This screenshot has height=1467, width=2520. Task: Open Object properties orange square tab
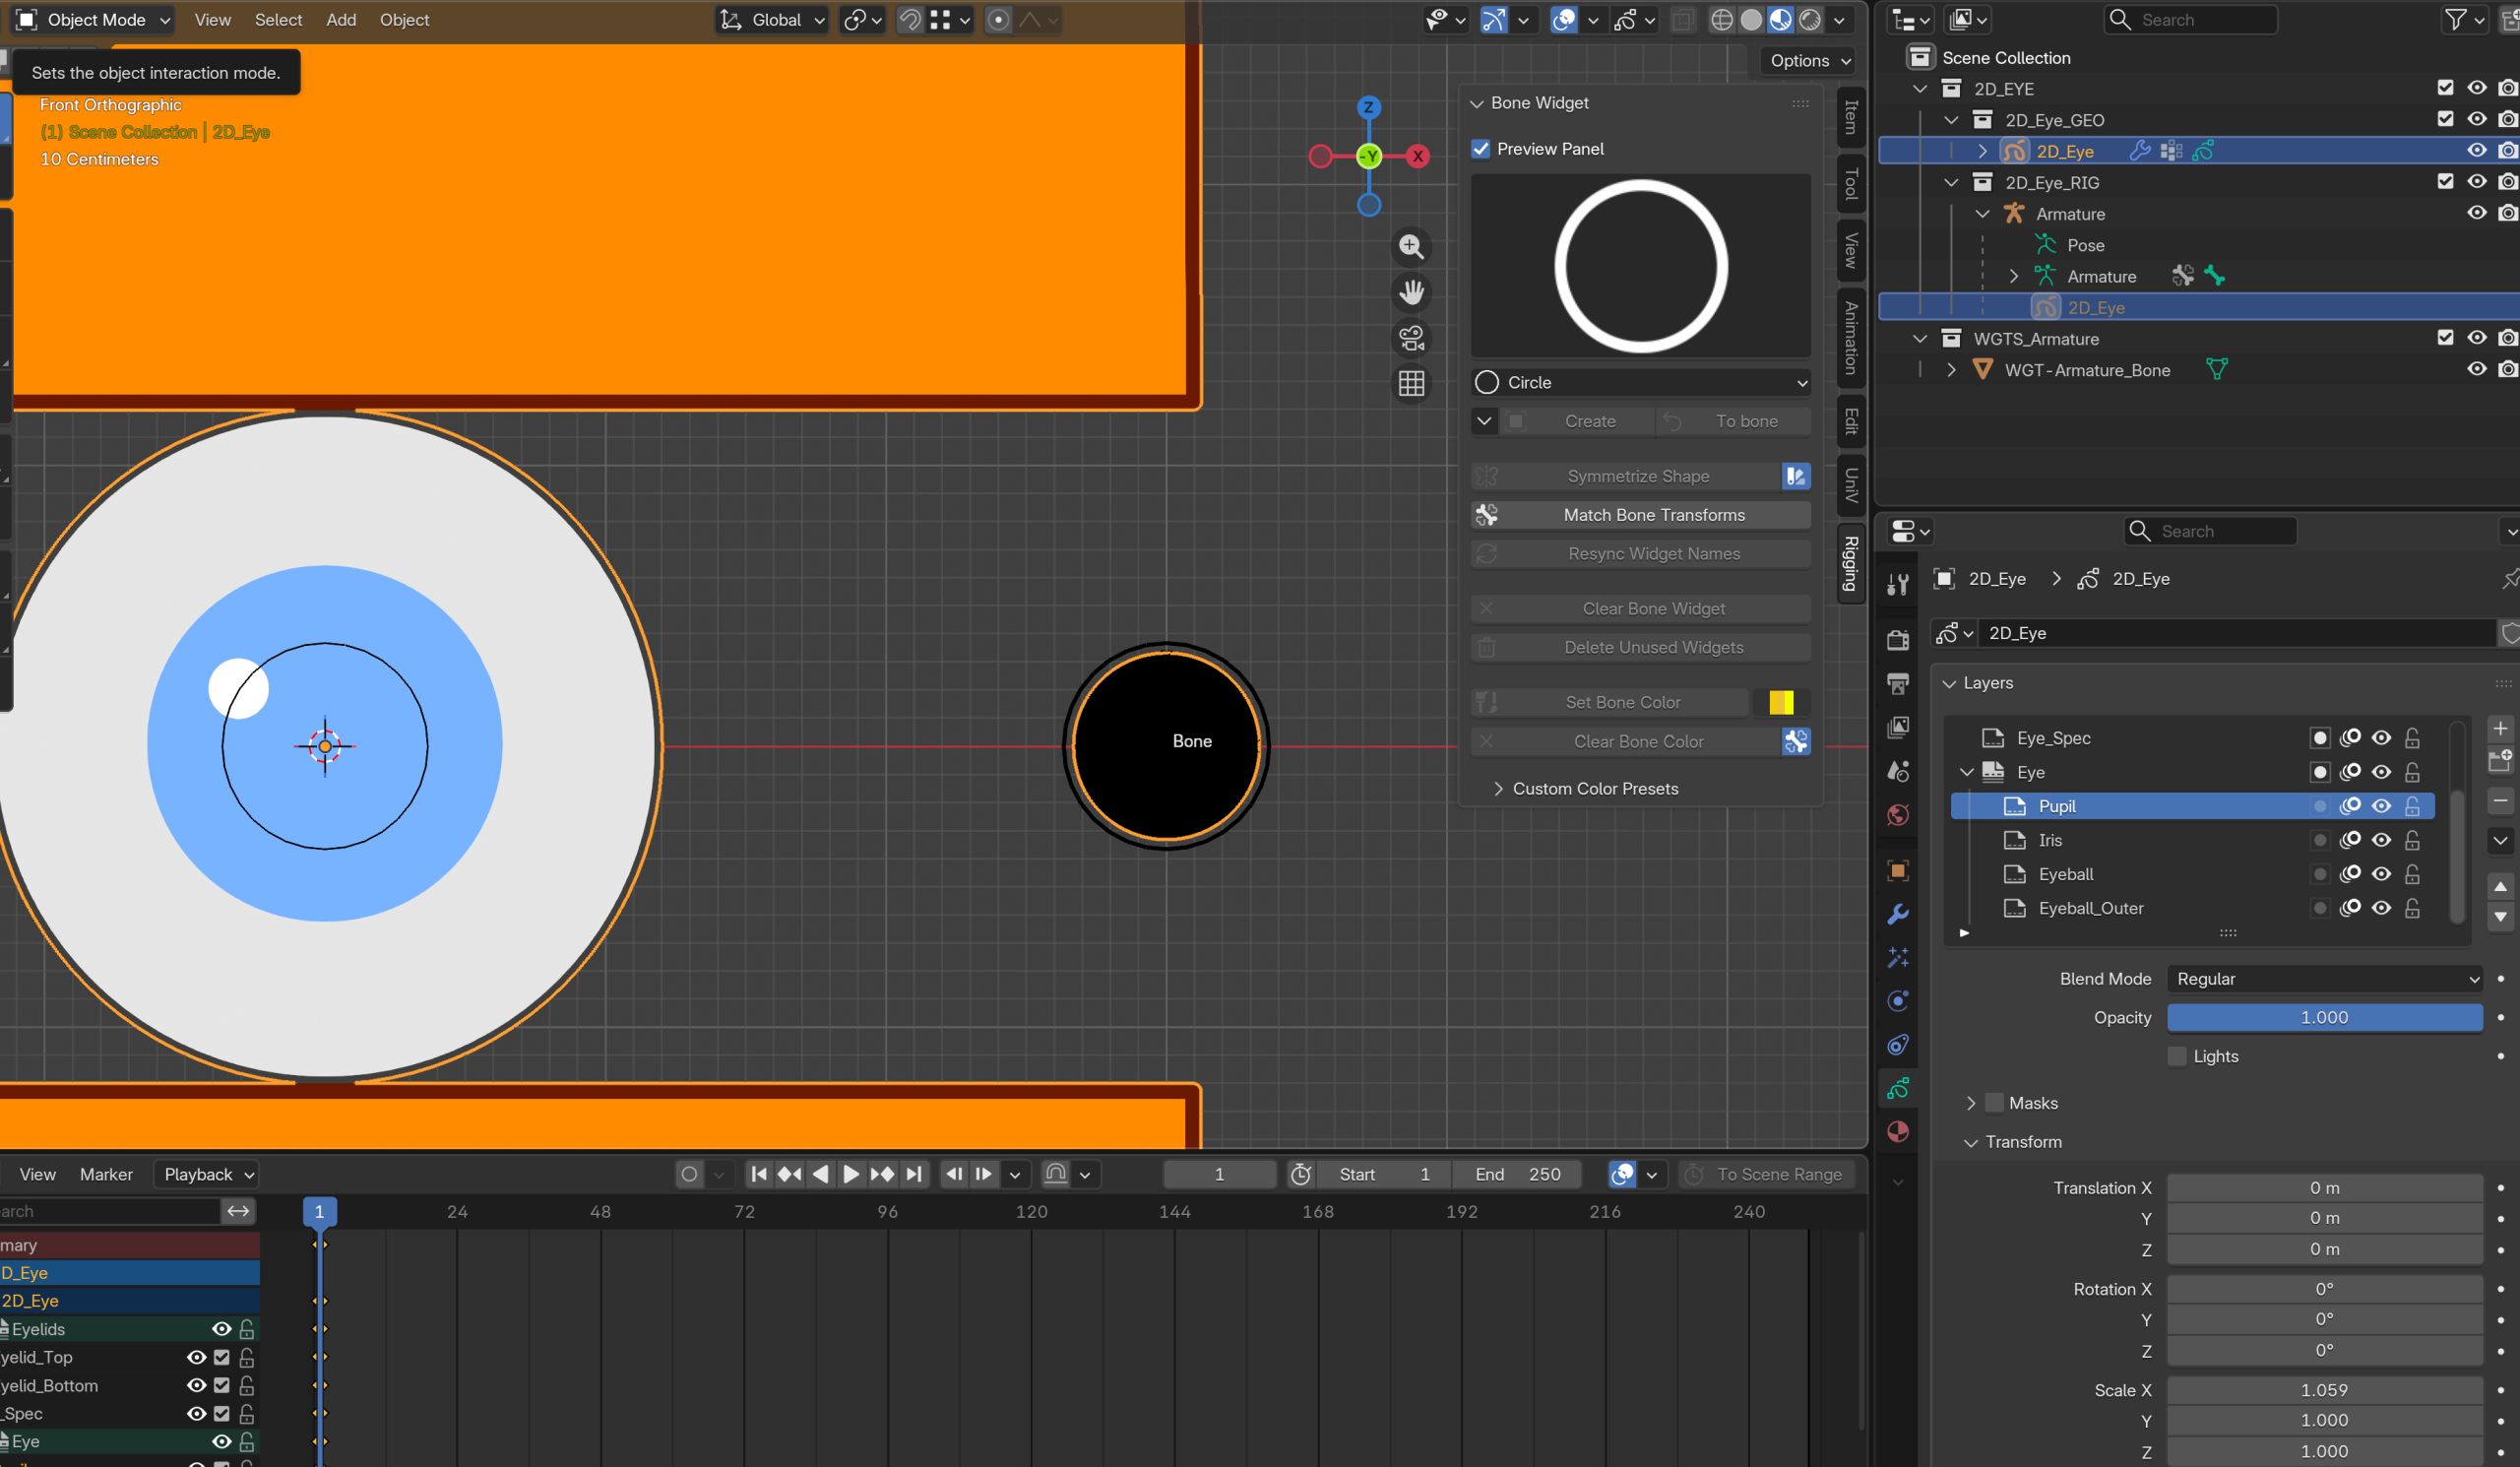[x=1897, y=870]
